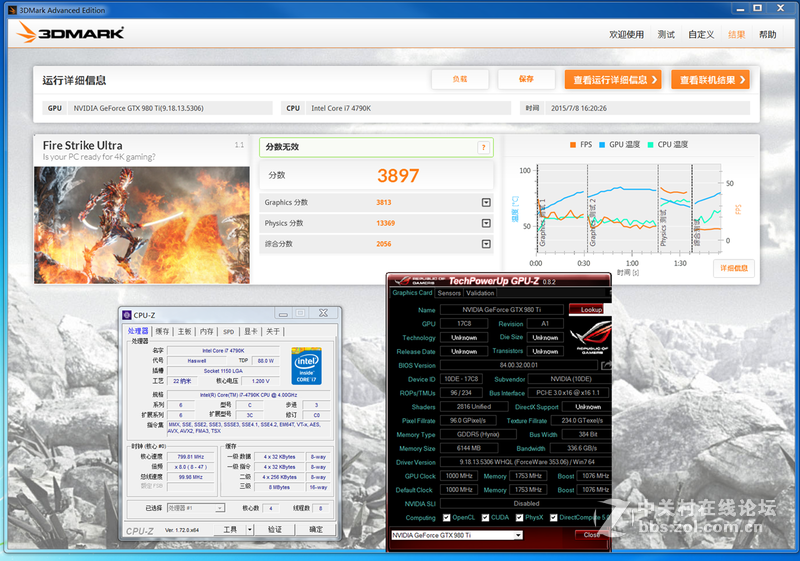
Task: Switch to the 内存 tab in CPU-Z
Action: point(206,332)
